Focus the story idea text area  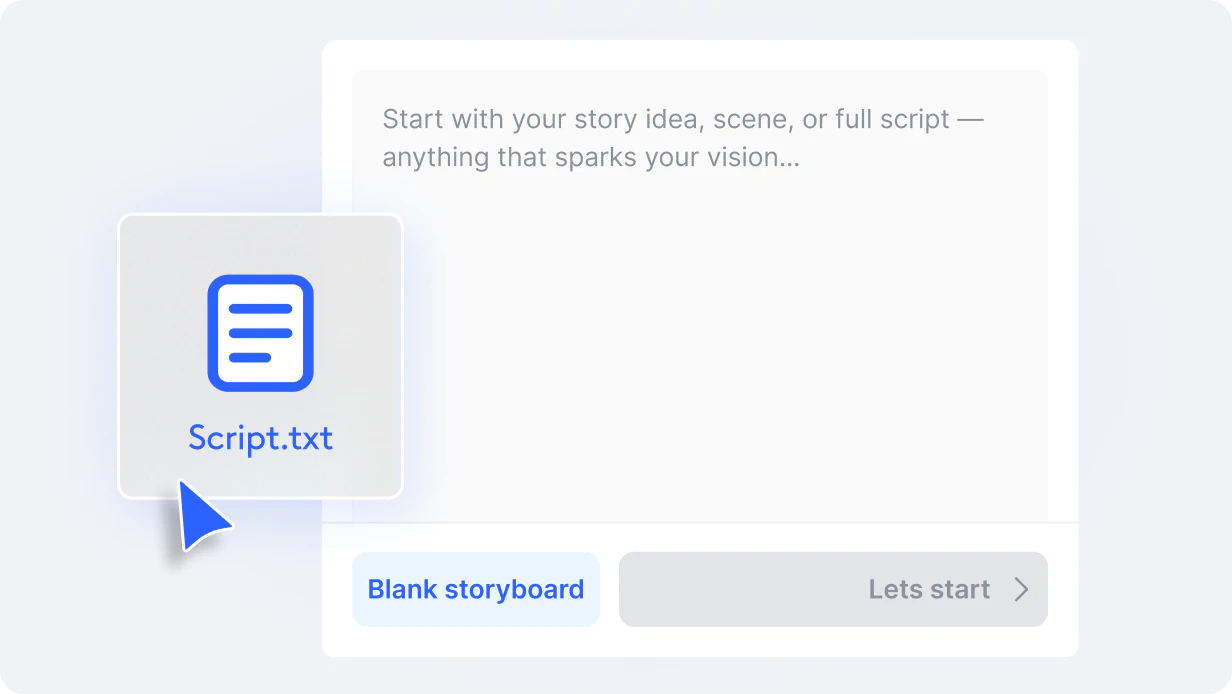point(700,296)
